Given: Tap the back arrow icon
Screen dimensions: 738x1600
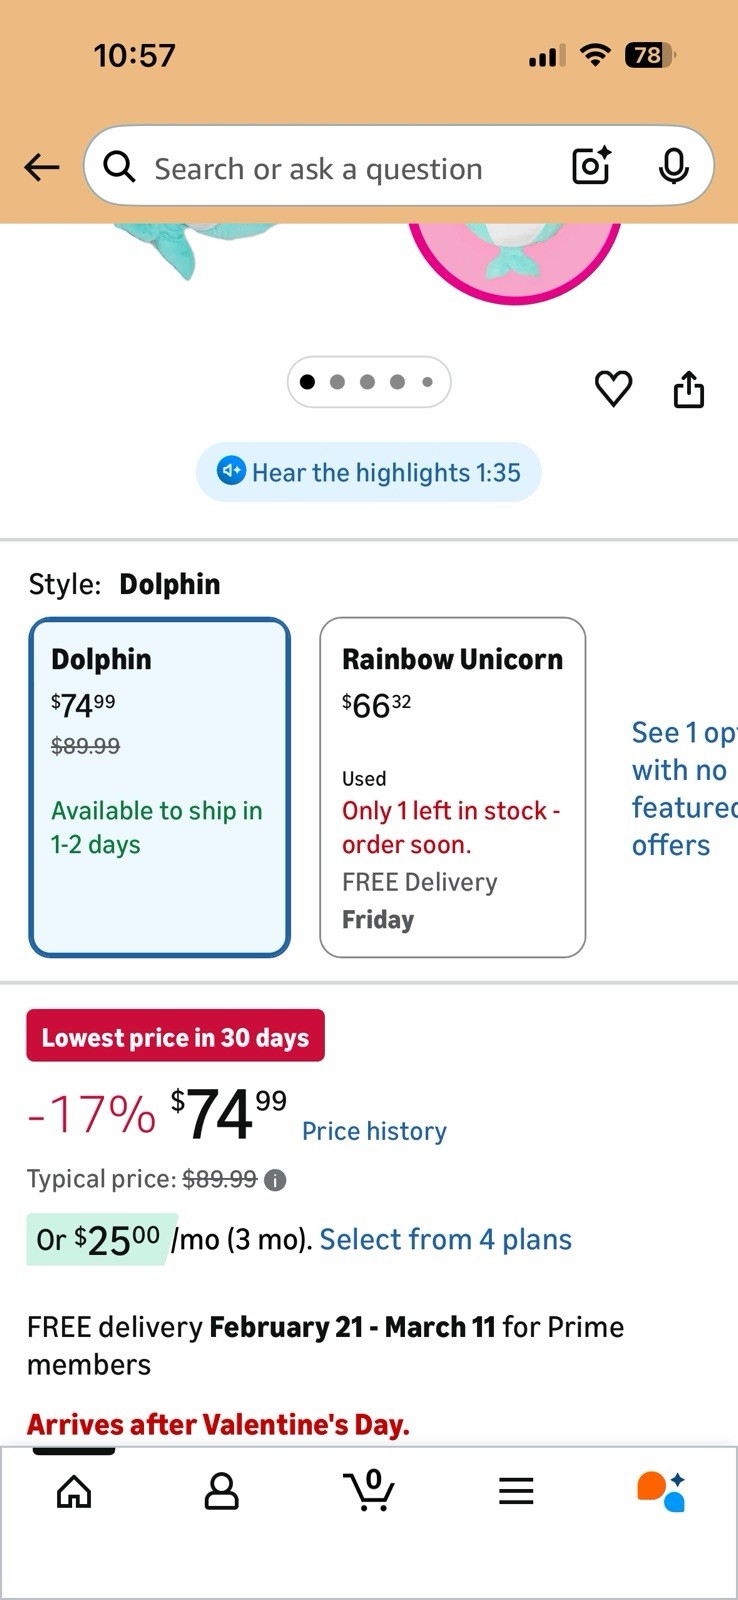Looking at the screenshot, I should click(42, 167).
